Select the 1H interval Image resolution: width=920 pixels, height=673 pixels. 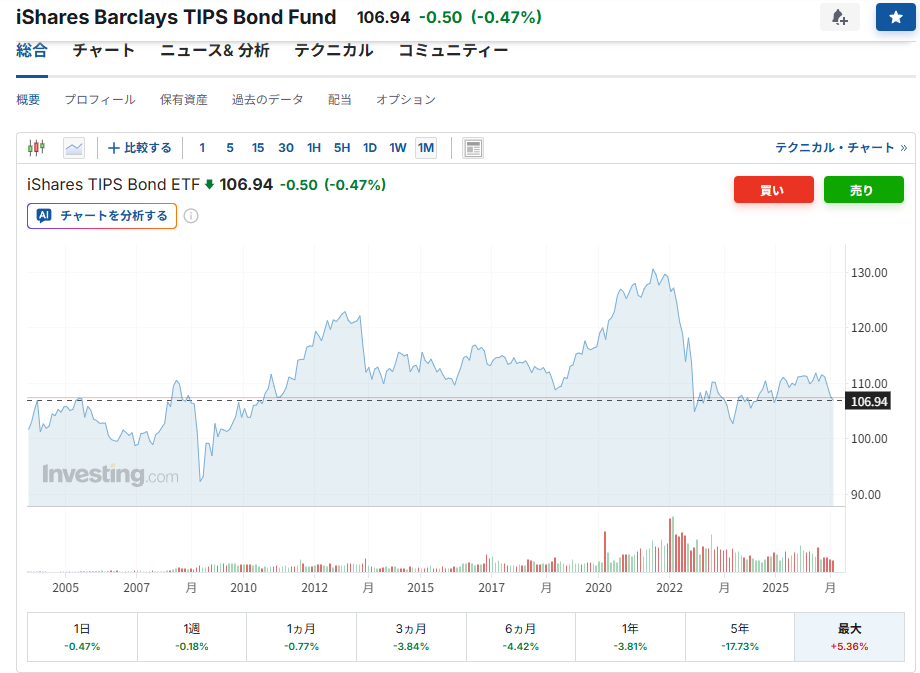coord(314,148)
